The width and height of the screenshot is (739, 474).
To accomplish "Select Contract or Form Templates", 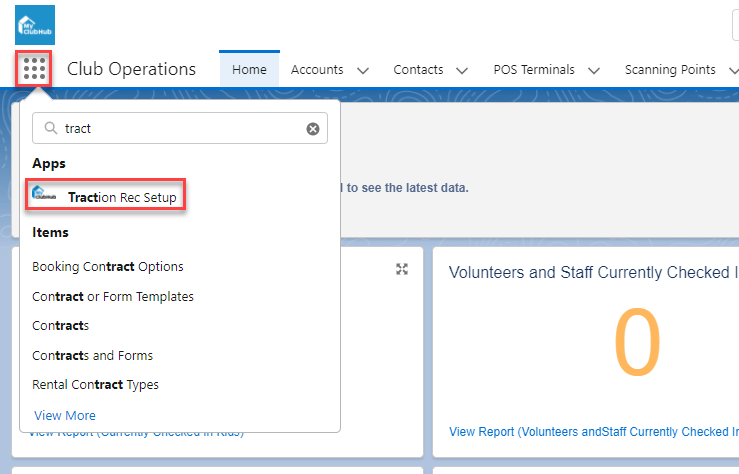I will 113,297.
